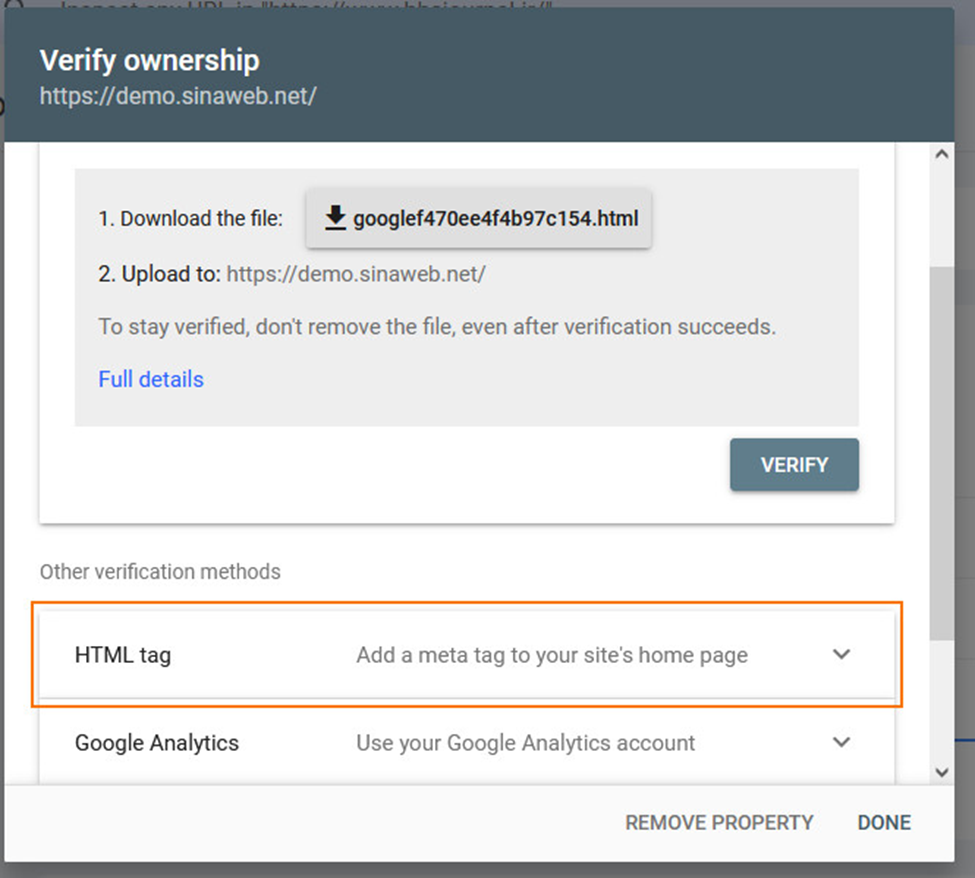Screen dimensions: 975x878
Task: Expand the Google Analytics chevron arrow
Action: (x=842, y=743)
